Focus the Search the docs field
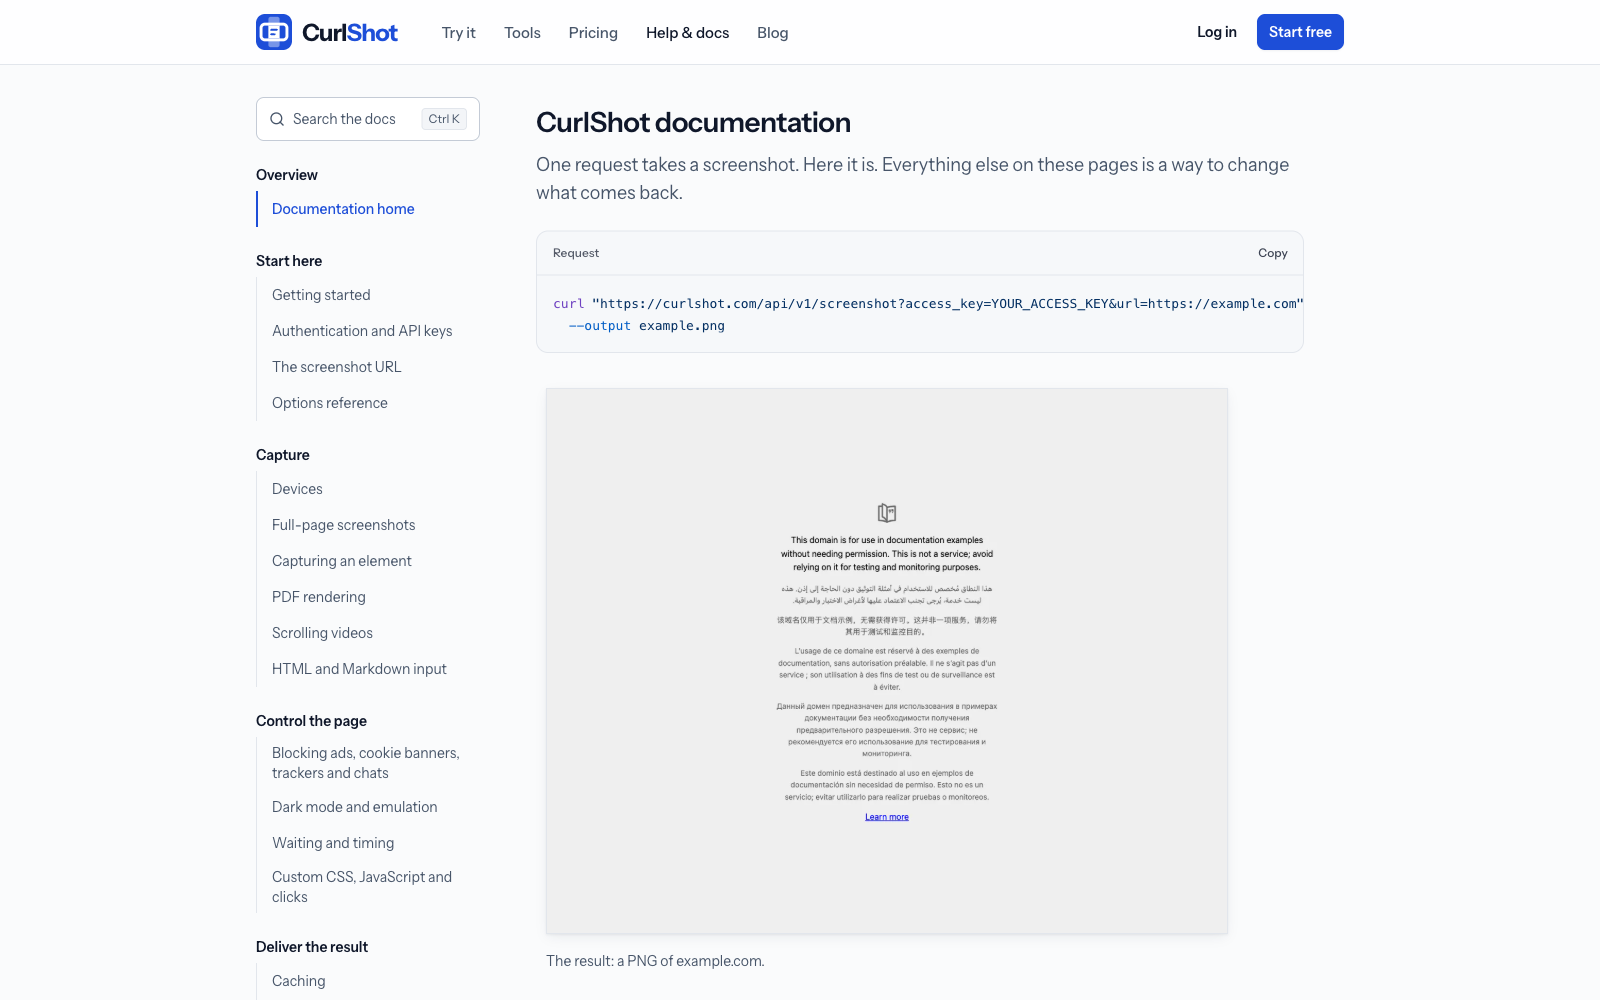This screenshot has height=1000, width=1600. 368,119
